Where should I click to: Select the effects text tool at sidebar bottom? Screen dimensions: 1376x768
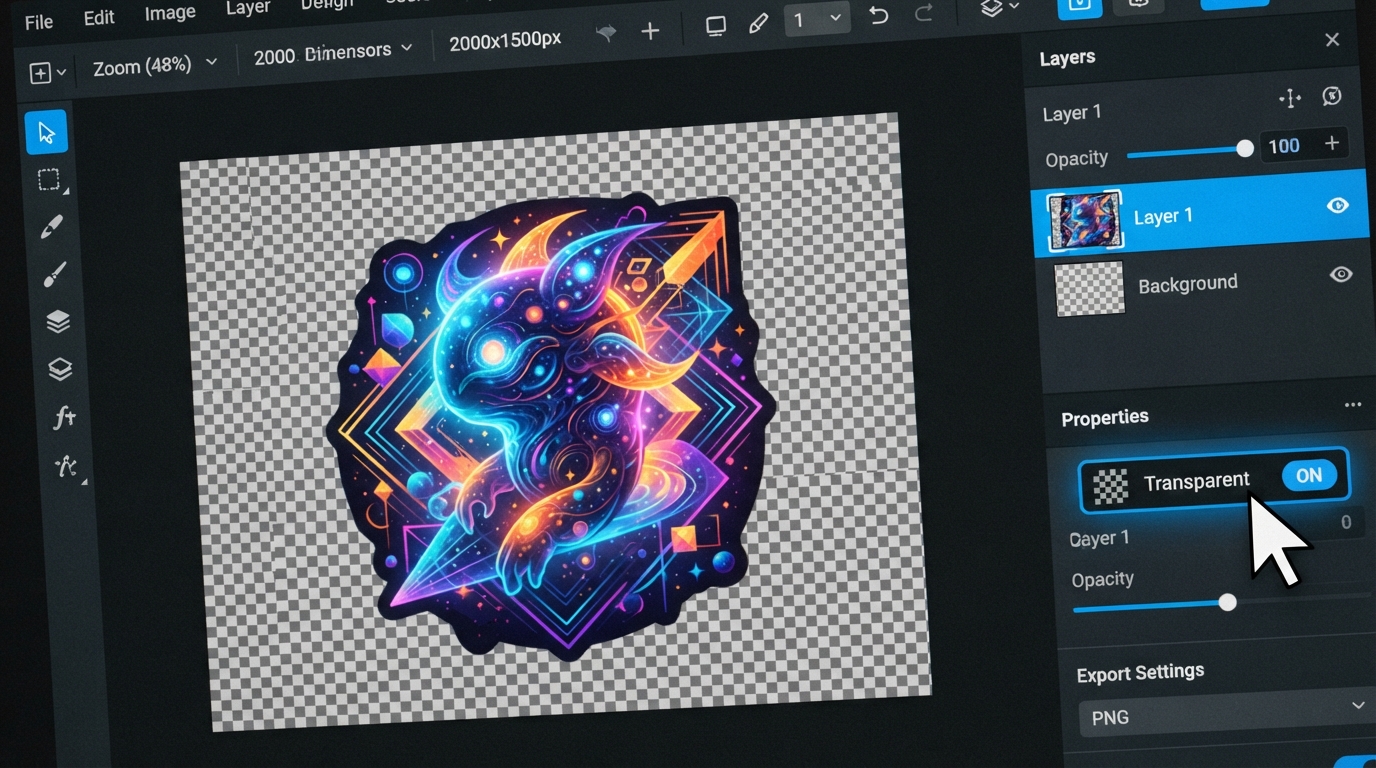[67, 466]
